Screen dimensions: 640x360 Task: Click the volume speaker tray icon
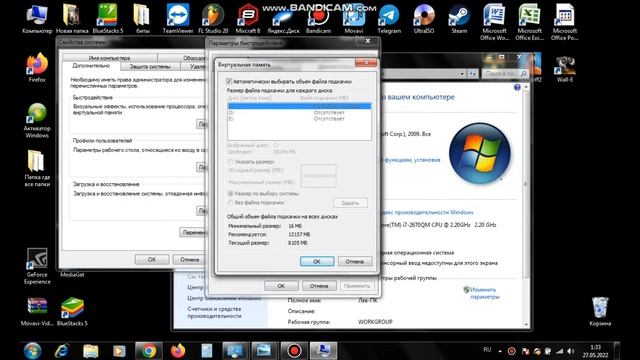[571, 351]
